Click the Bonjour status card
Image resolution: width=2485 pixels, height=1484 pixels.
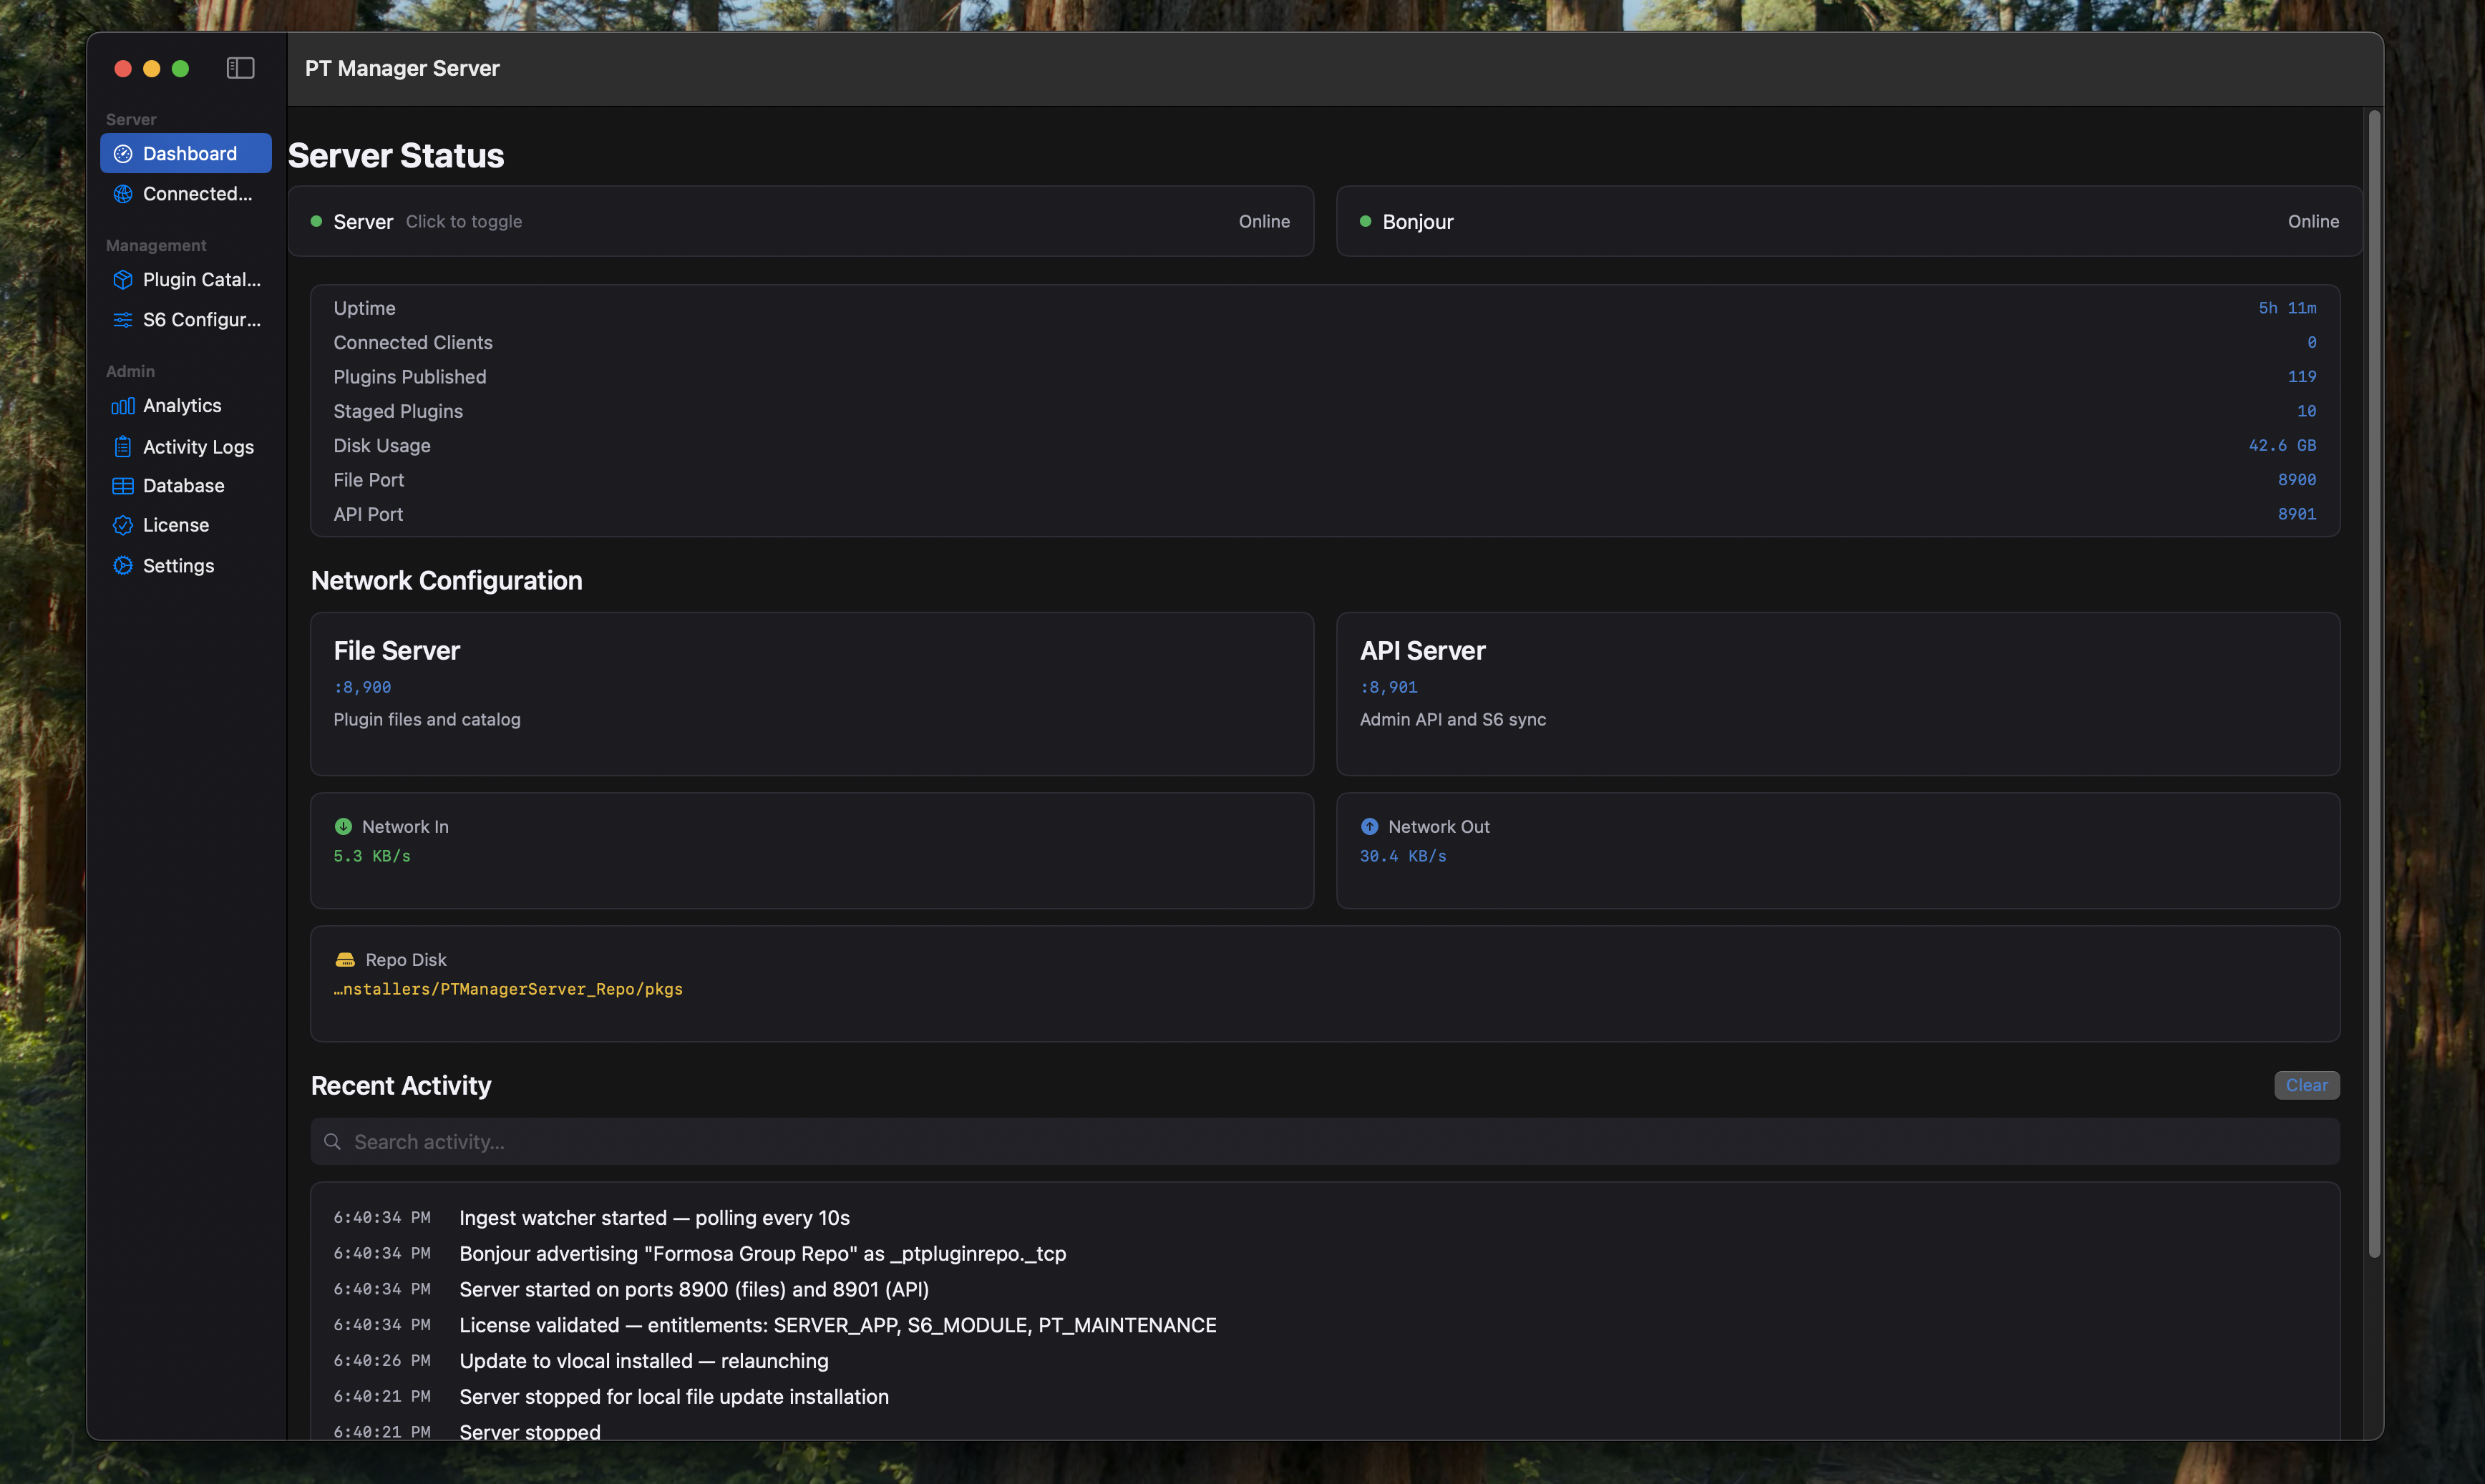(x=1849, y=221)
